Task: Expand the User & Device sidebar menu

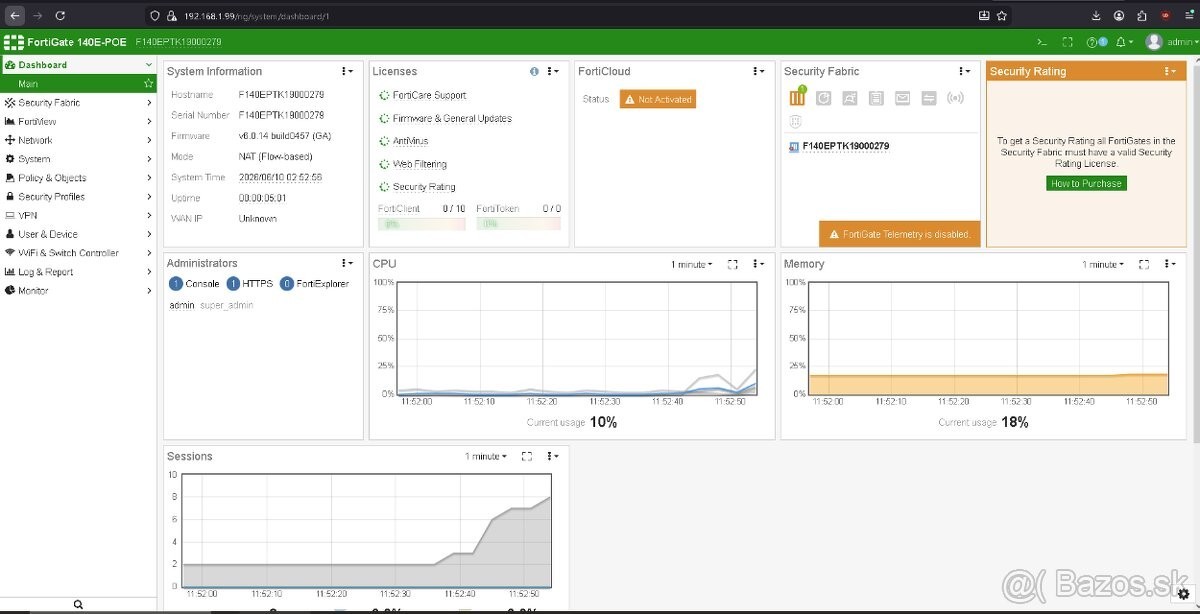Action: [78, 234]
